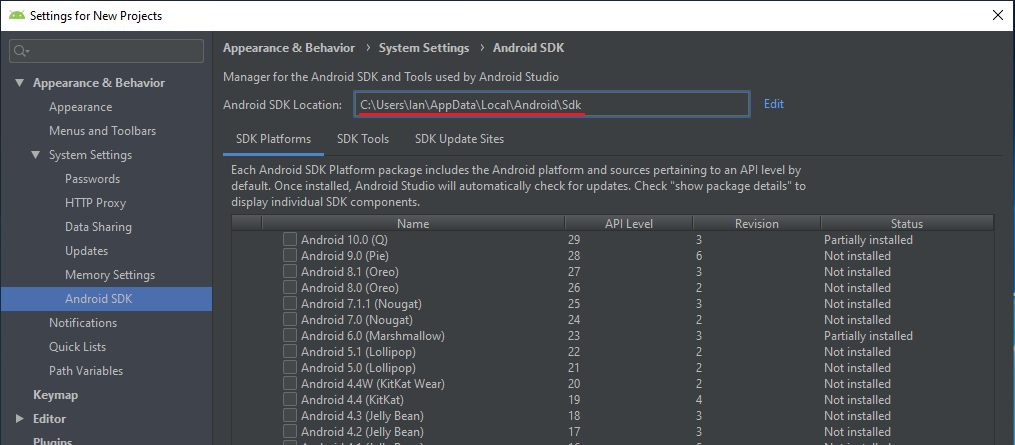This screenshot has width=1015, height=445.
Task: Click System Settings breadcrumb
Action: tap(424, 48)
